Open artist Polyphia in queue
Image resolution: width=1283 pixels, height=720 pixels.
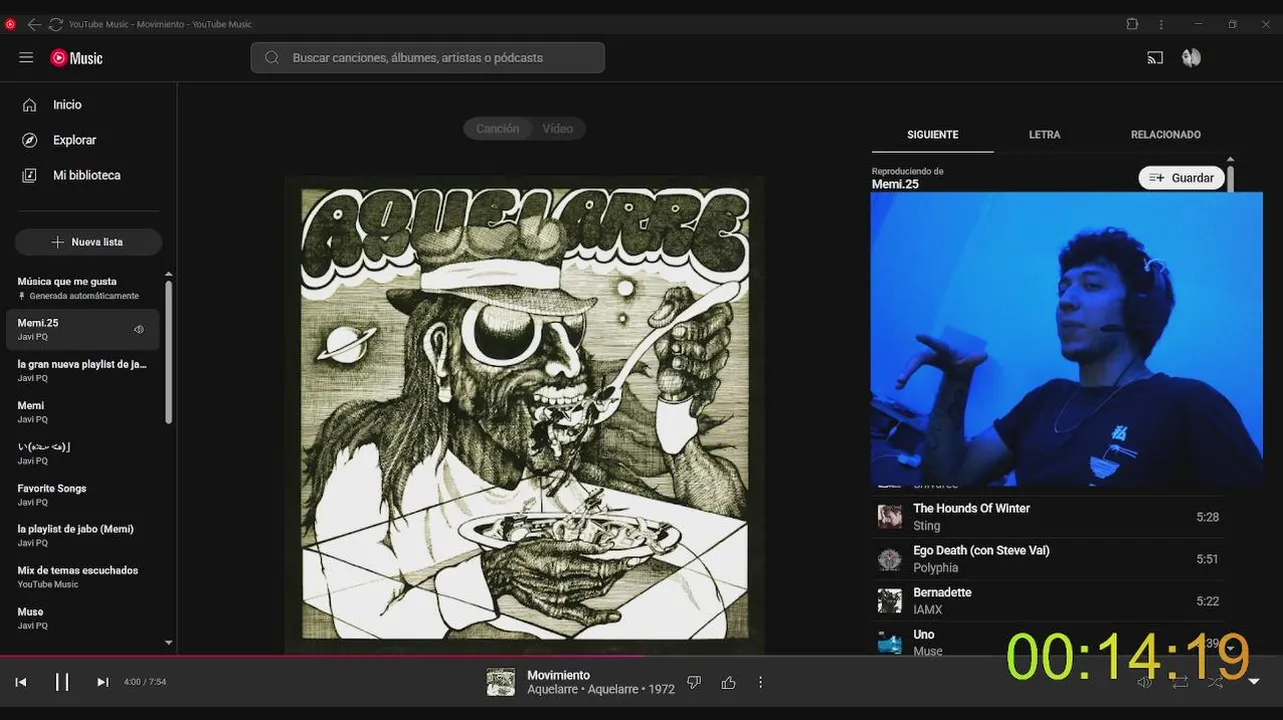point(936,568)
